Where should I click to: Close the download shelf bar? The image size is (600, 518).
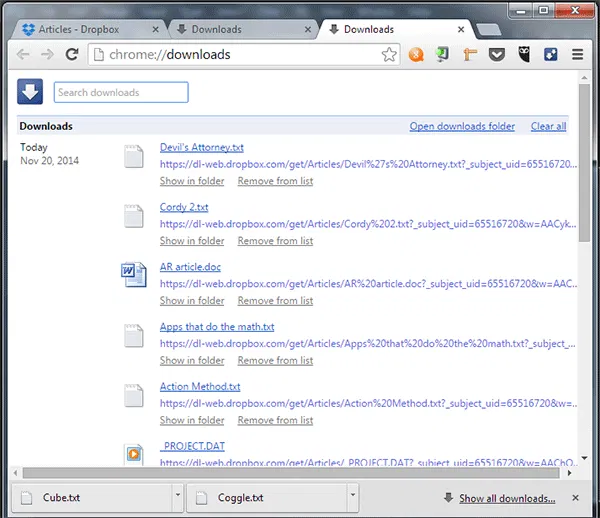(574, 498)
